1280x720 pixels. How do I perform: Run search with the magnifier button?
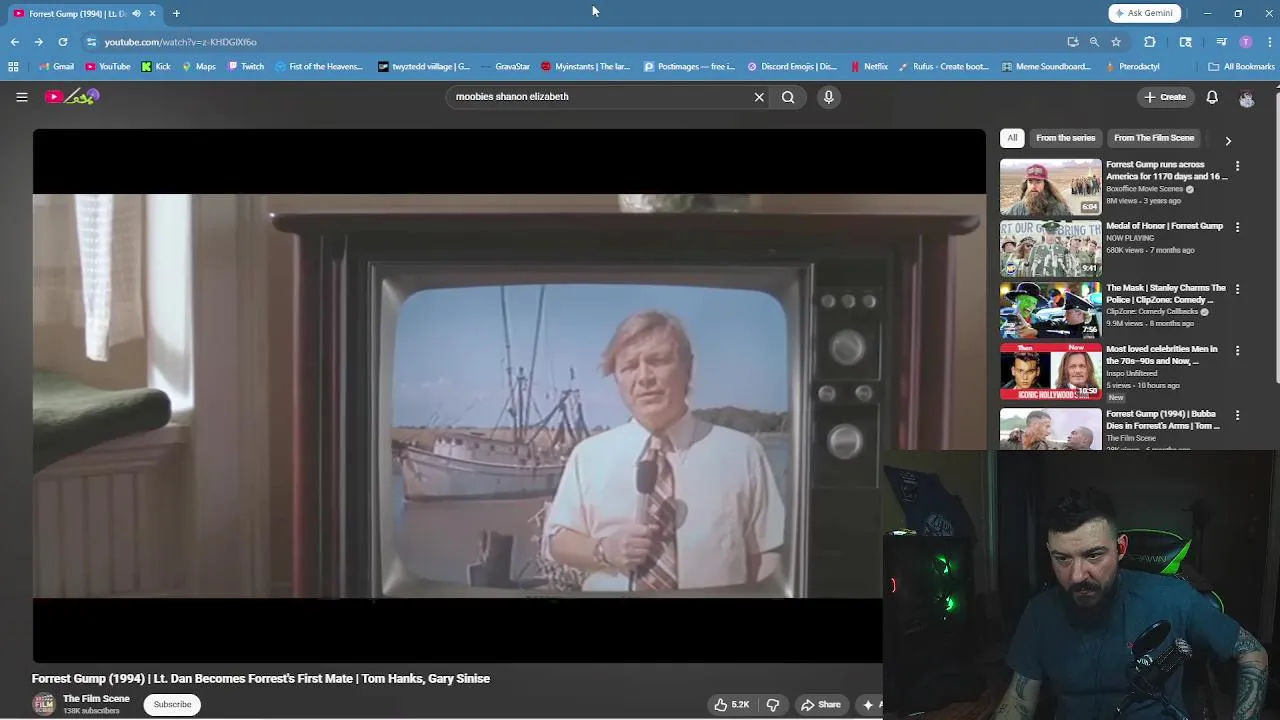click(x=788, y=97)
